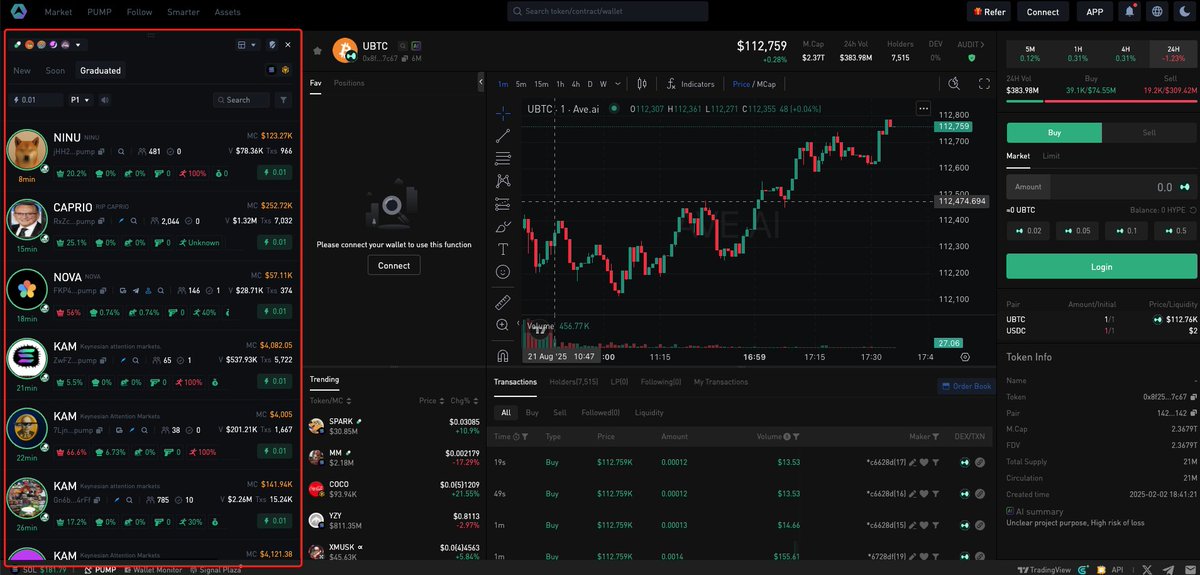The width and height of the screenshot is (1200, 575).
Task: Toggle amount currency switch beside 0.0
Action: (1185, 187)
